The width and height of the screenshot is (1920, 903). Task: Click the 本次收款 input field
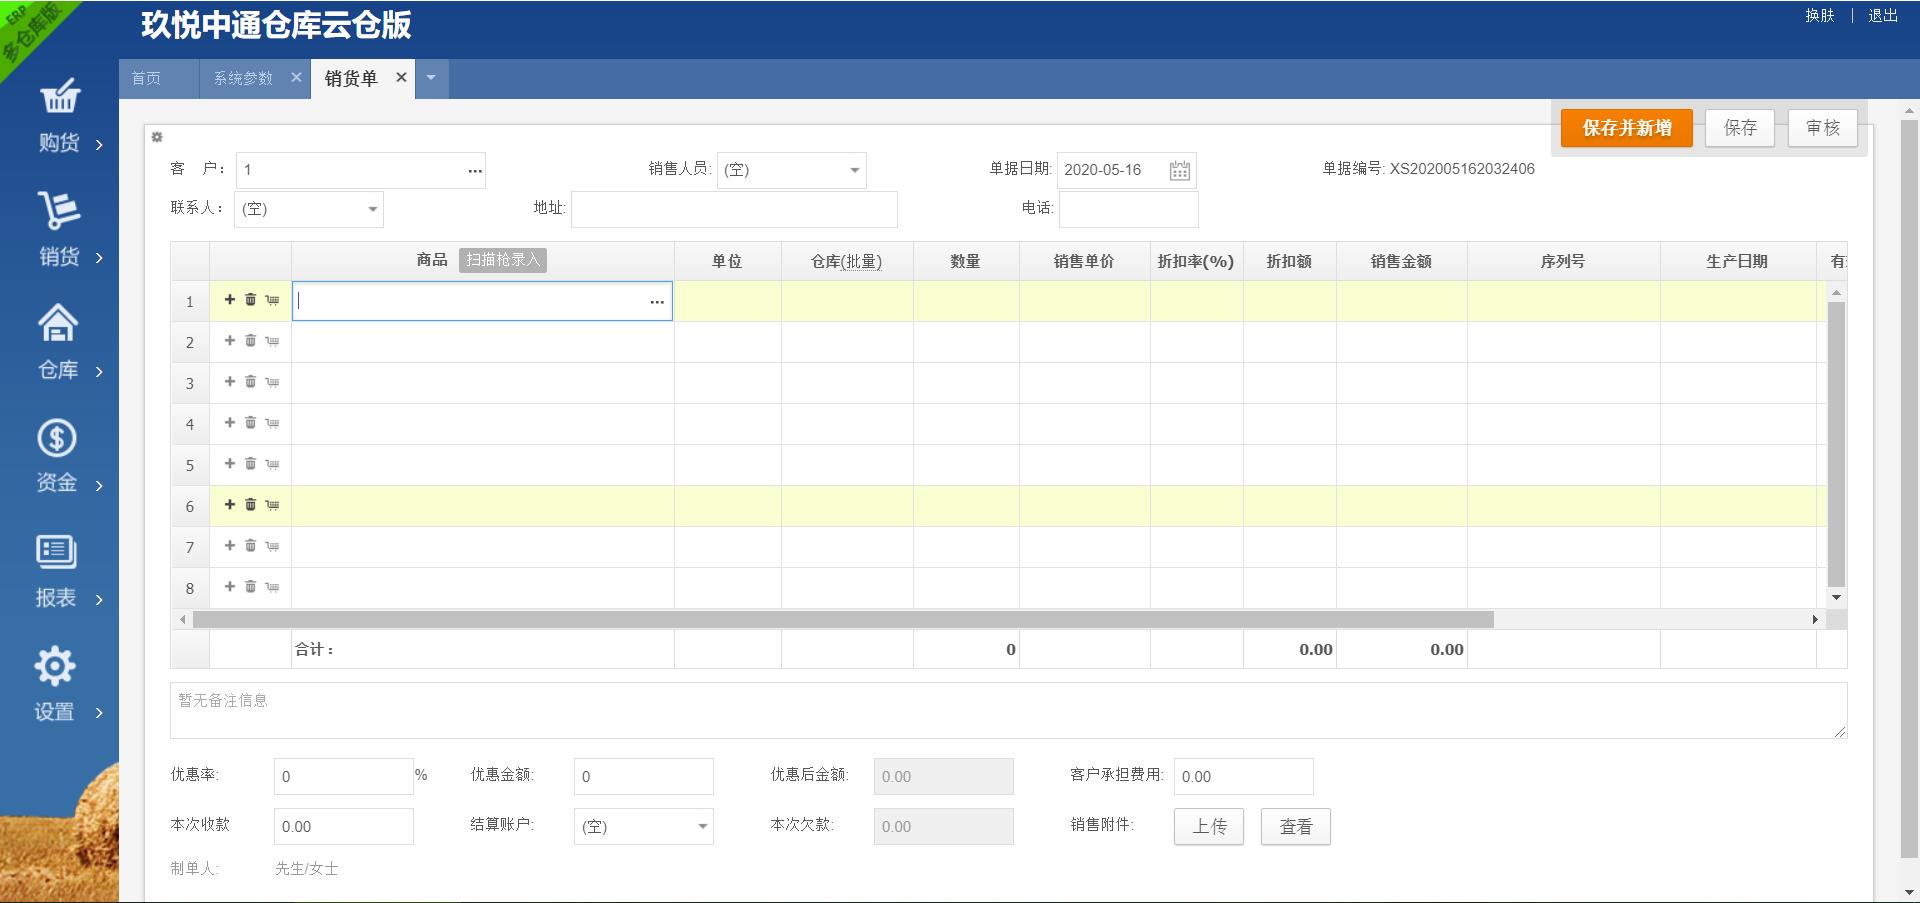point(343,826)
